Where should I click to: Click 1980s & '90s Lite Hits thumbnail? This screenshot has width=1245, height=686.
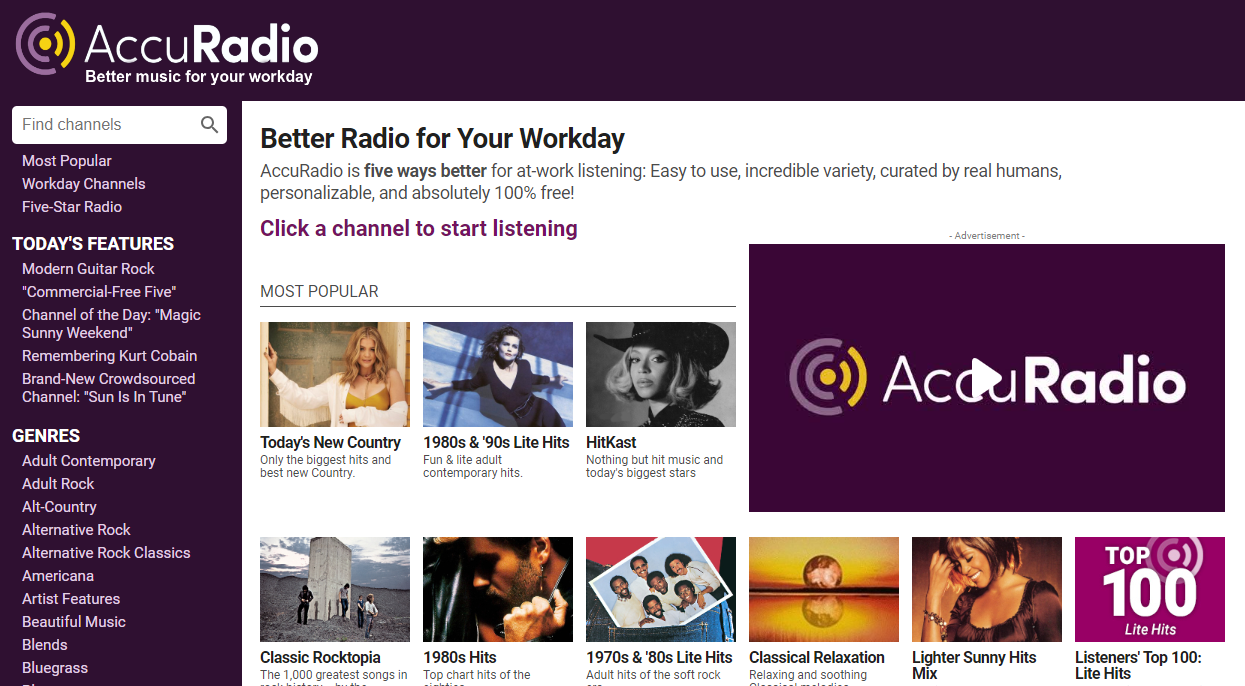click(498, 375)
